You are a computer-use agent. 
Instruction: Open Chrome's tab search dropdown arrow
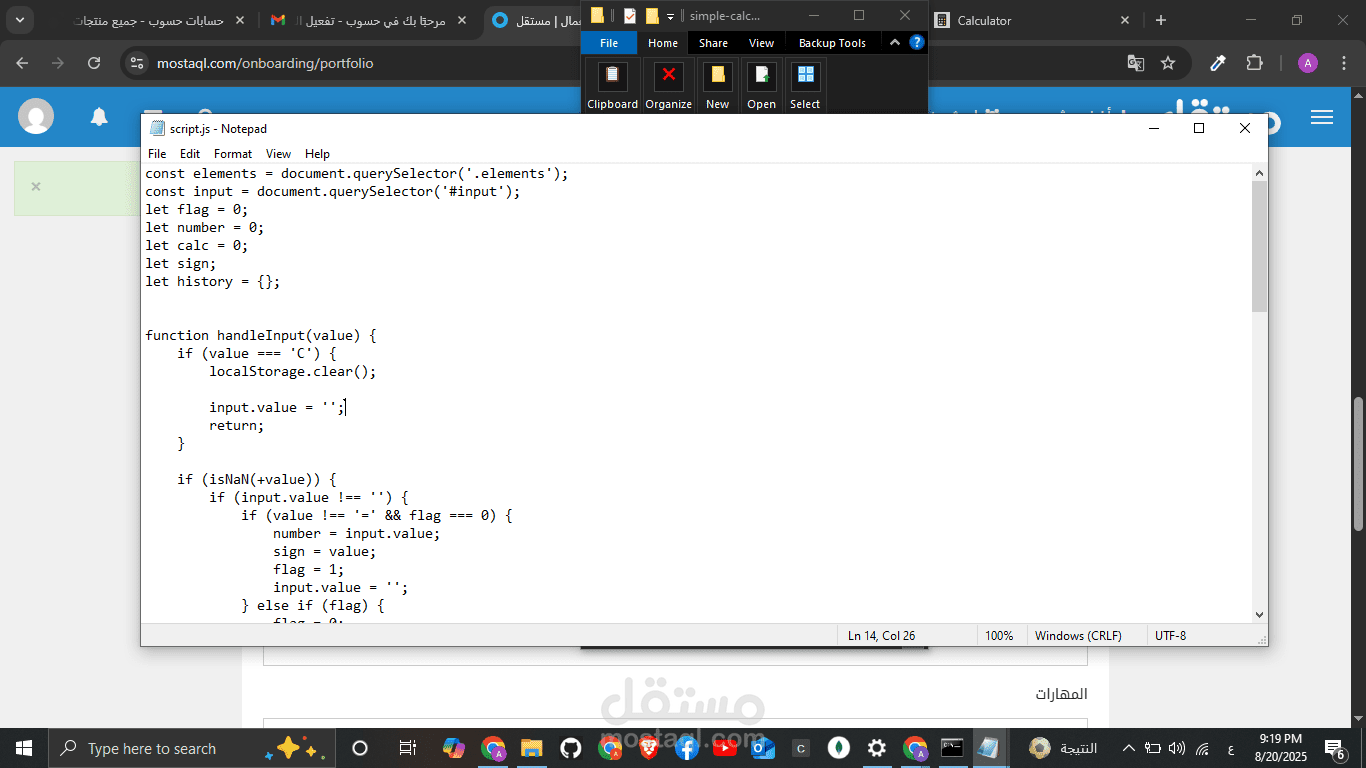tap(20, 20)
